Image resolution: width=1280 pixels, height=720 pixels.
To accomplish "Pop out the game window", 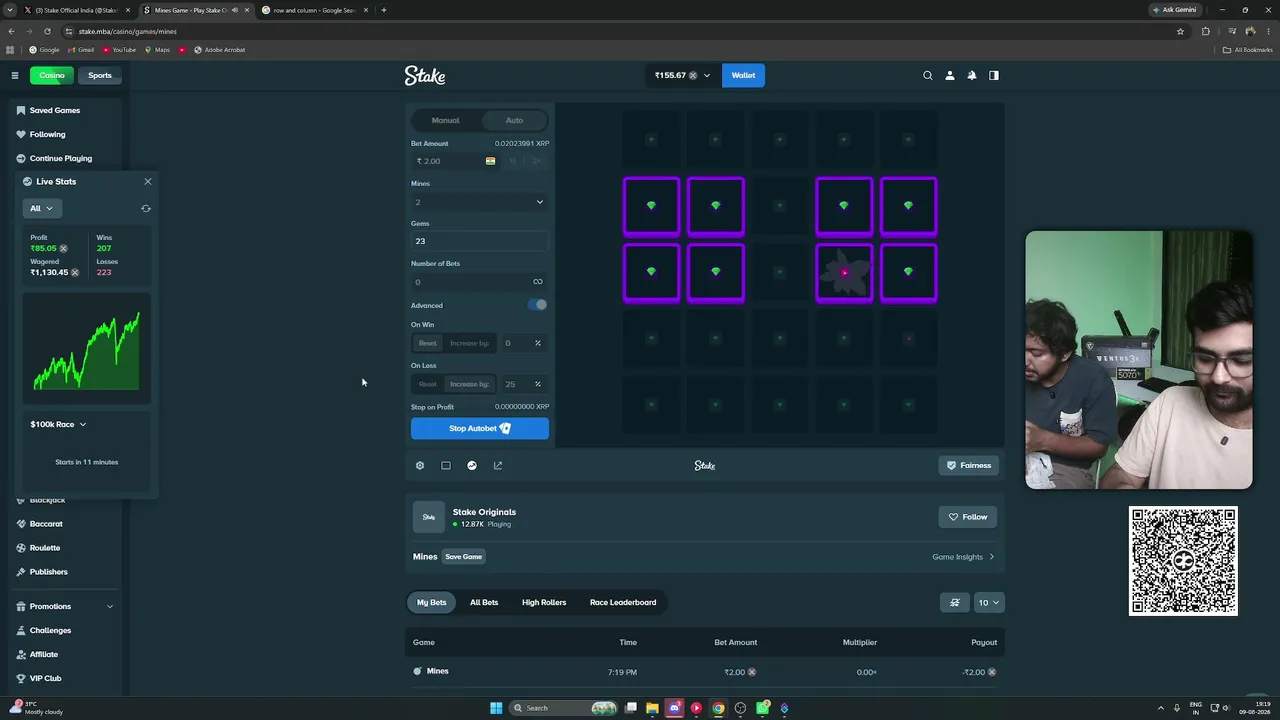I will (498, 465).
